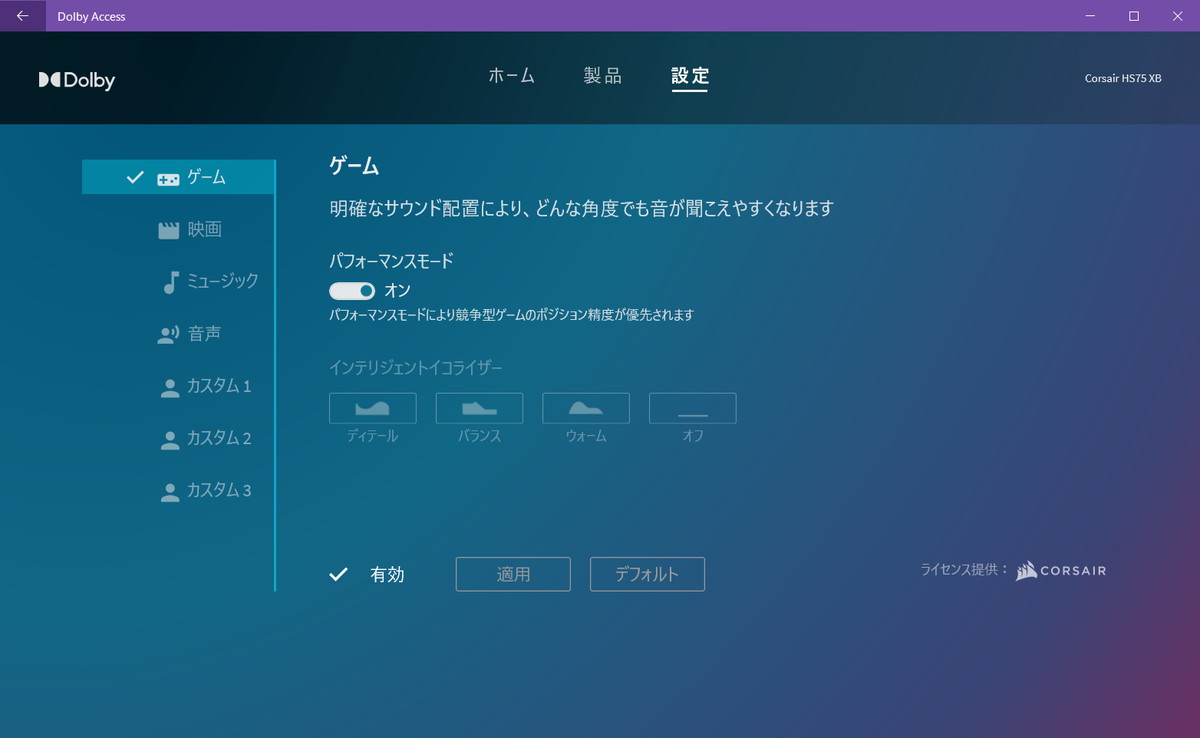Click the speaking person icon beside 音声

click(x=168, y=335)
